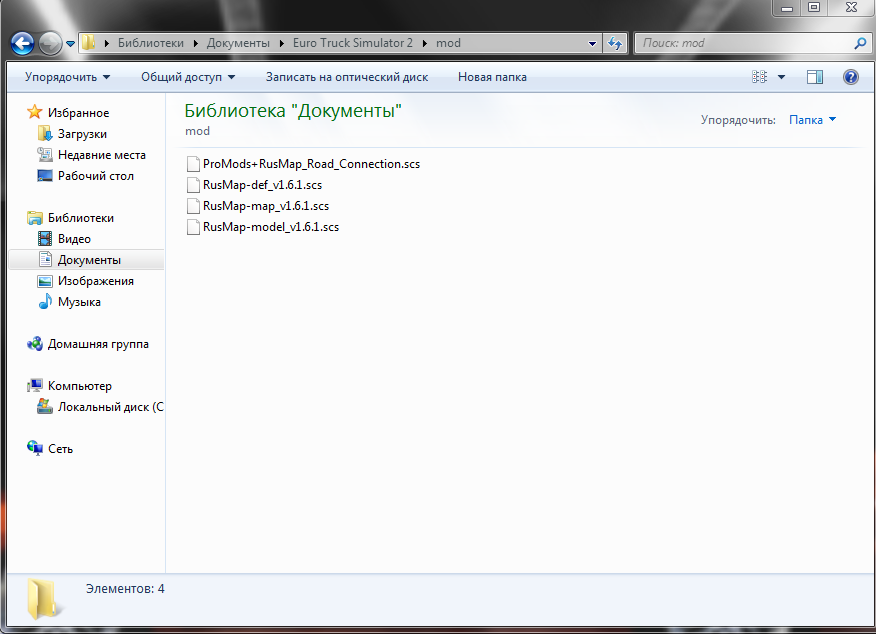Open the Упорядочить toolbar menu
876x634 pixels.
[x=67, y=77]
